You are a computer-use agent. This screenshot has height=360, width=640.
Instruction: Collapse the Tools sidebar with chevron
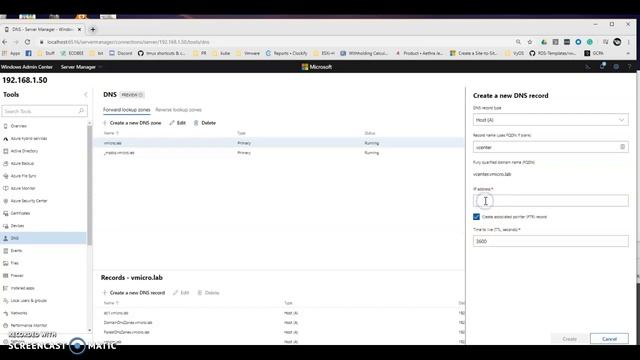coord(86,95)
